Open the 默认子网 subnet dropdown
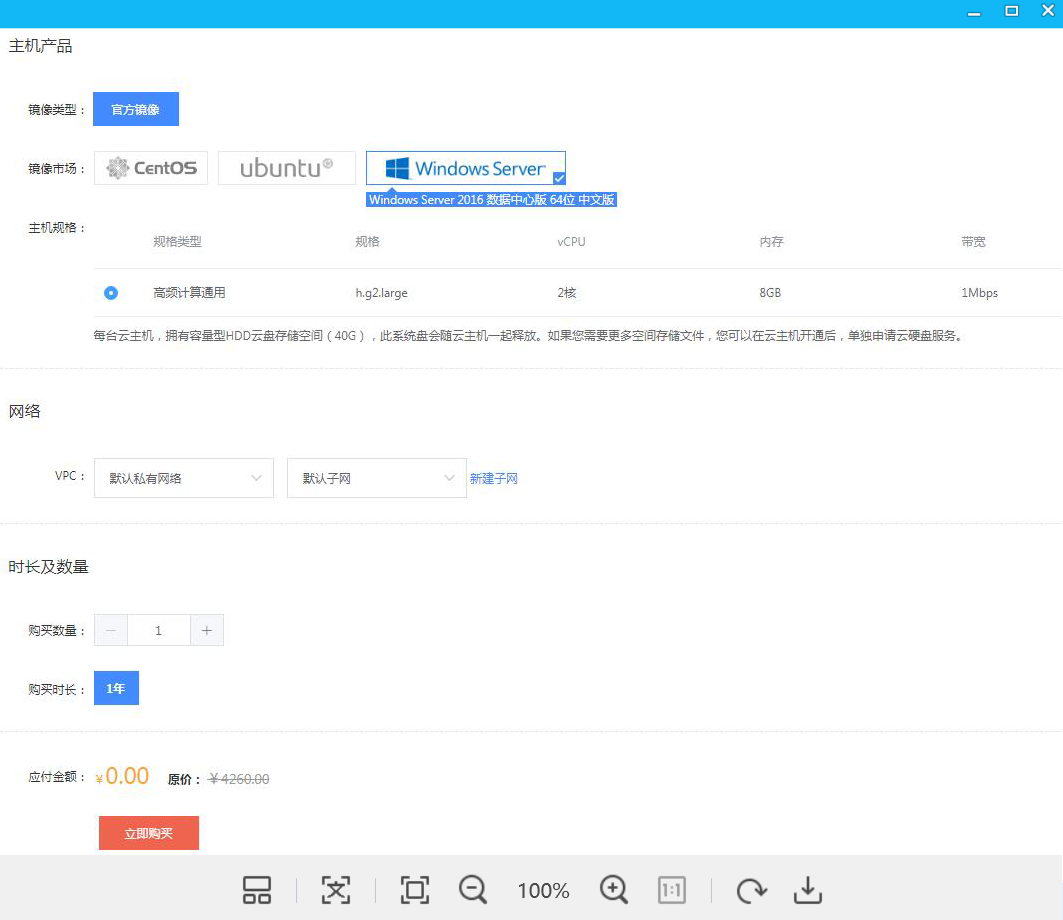 click(376, 478)
